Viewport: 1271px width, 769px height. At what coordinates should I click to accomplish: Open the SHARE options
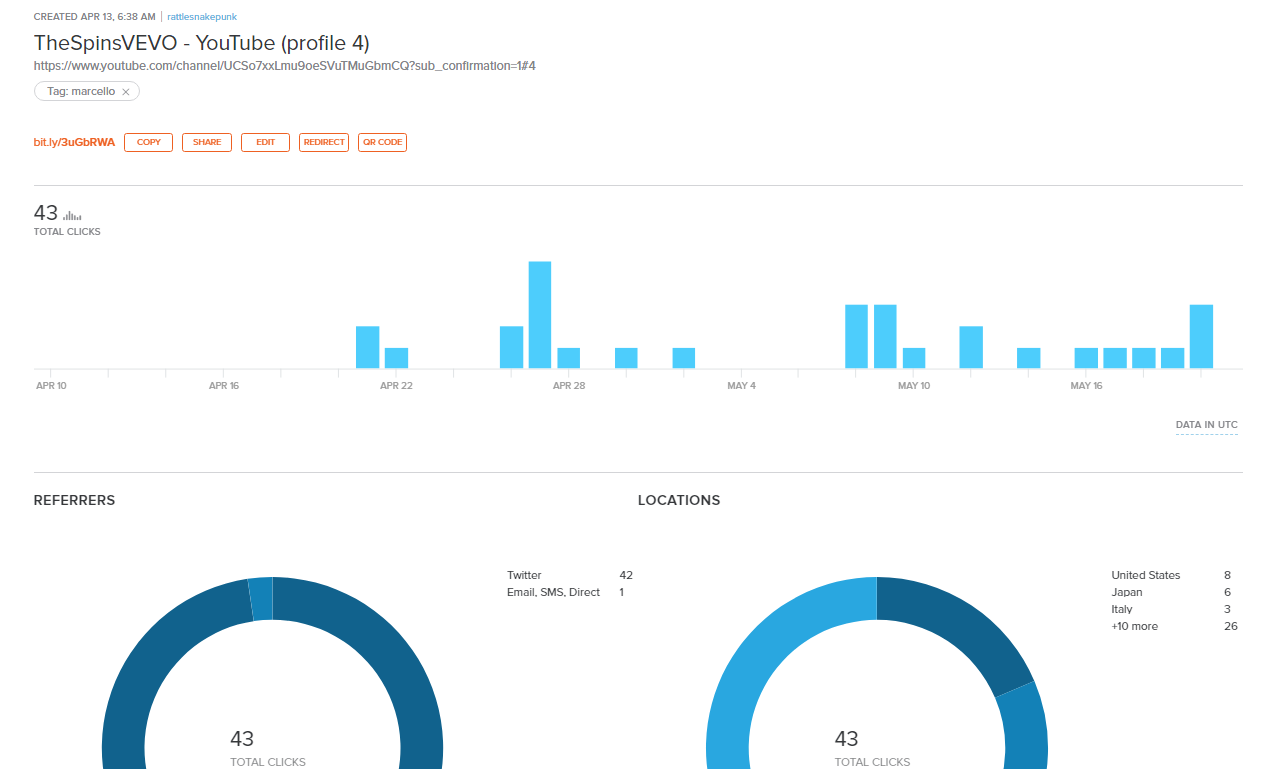click(207, 143)
